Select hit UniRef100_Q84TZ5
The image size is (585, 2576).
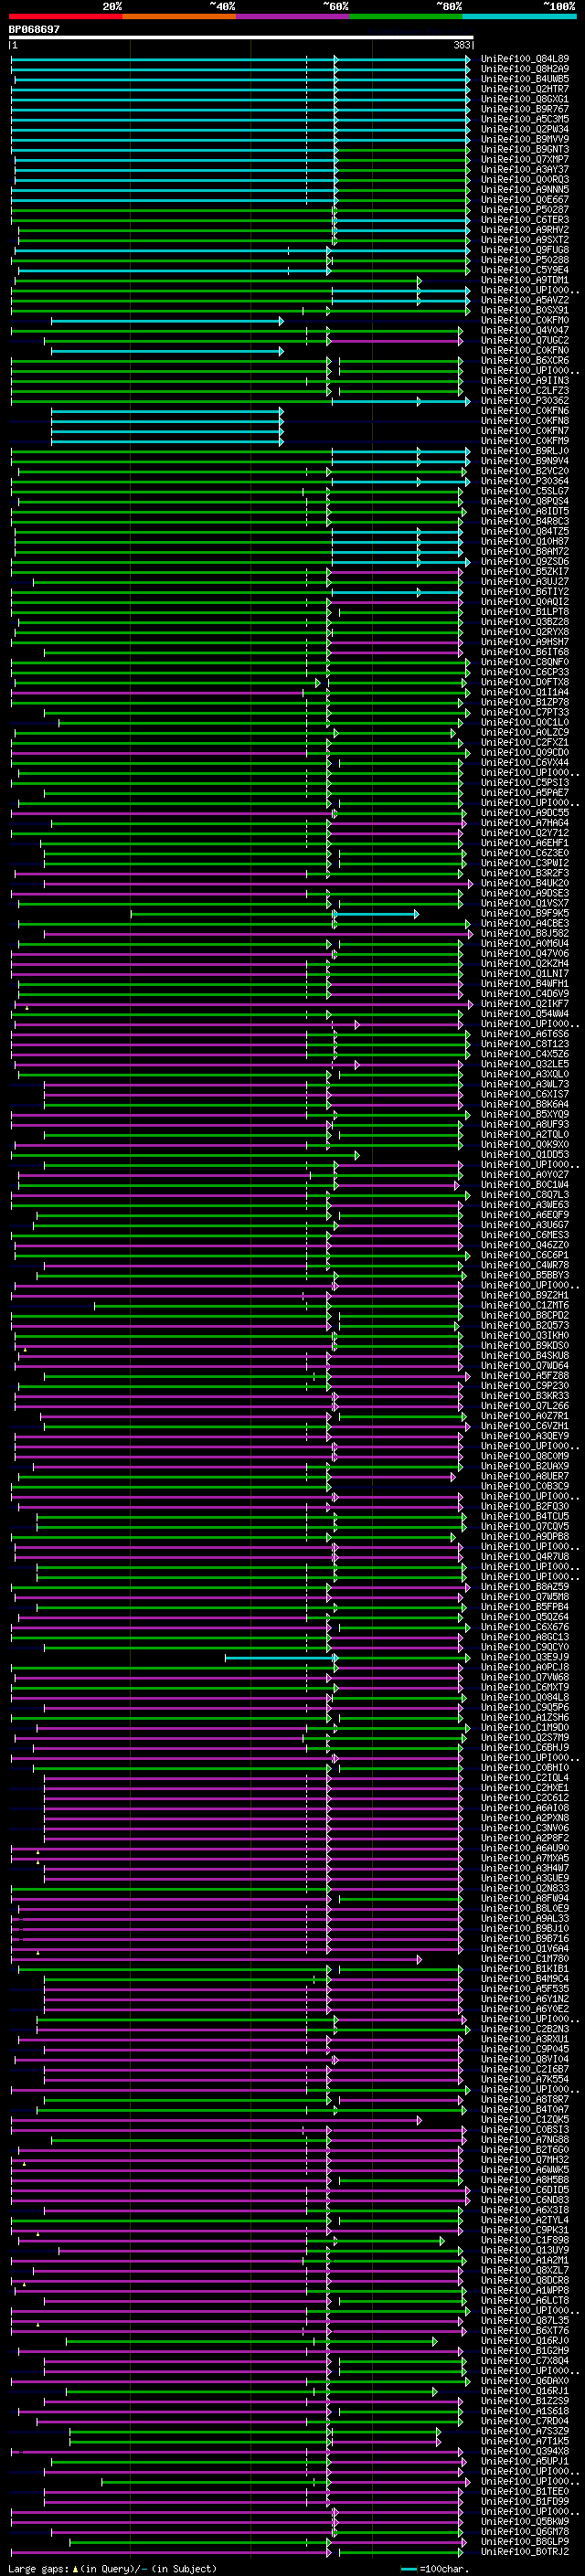[x=525, y=532]
